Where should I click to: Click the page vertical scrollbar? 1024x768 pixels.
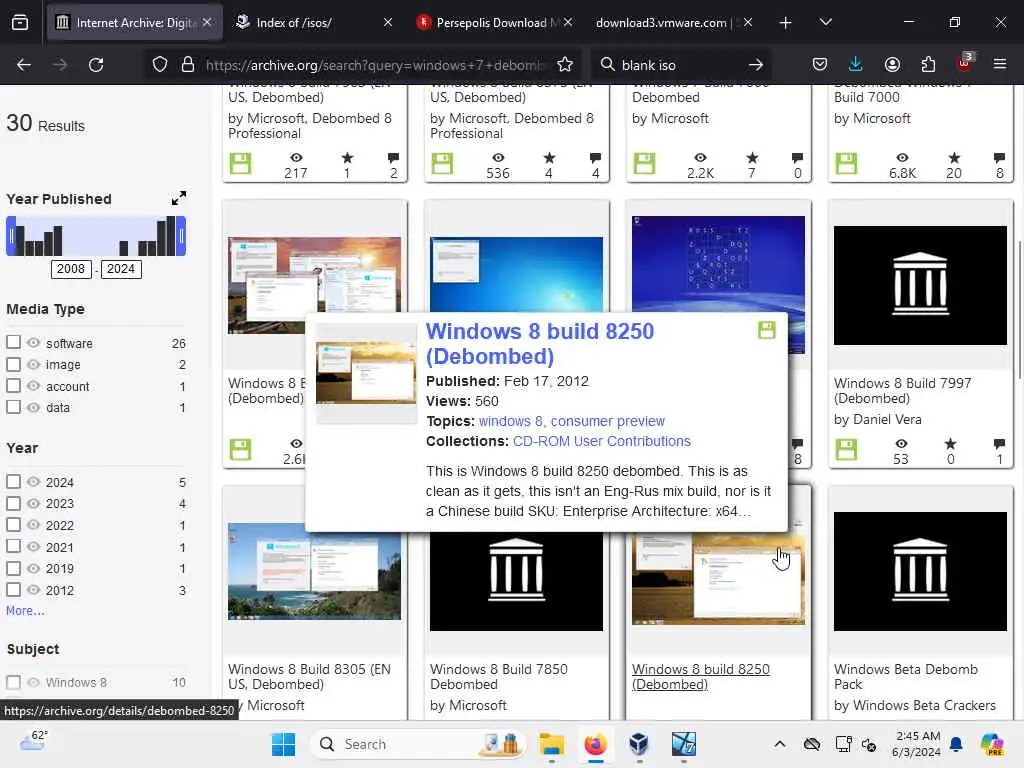click(1020, 310)
